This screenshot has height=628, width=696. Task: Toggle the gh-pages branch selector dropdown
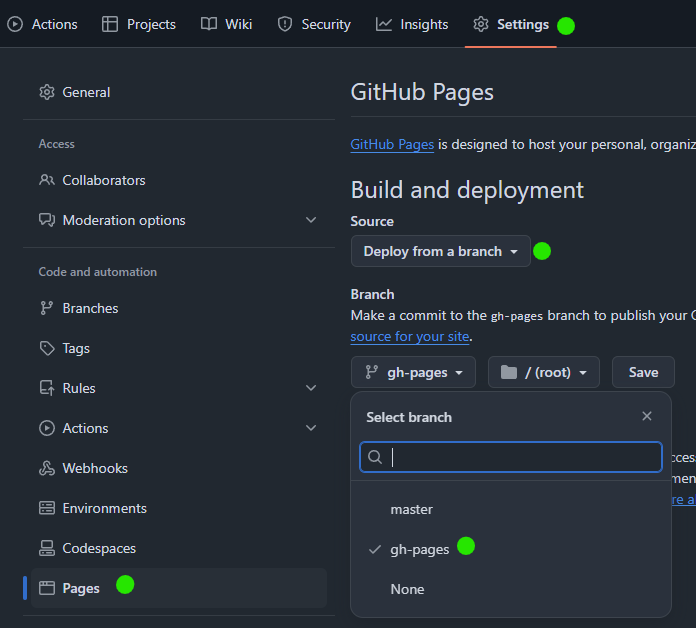[x=413, y=372]
